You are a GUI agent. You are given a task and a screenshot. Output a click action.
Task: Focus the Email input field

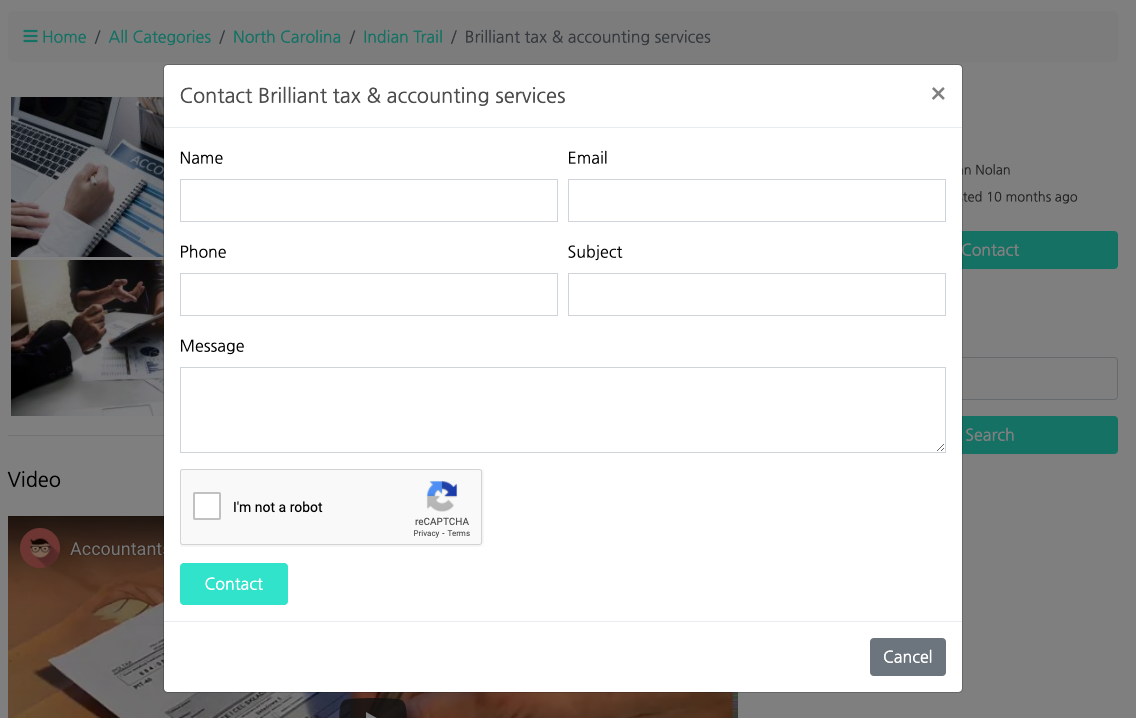point(756,200)
